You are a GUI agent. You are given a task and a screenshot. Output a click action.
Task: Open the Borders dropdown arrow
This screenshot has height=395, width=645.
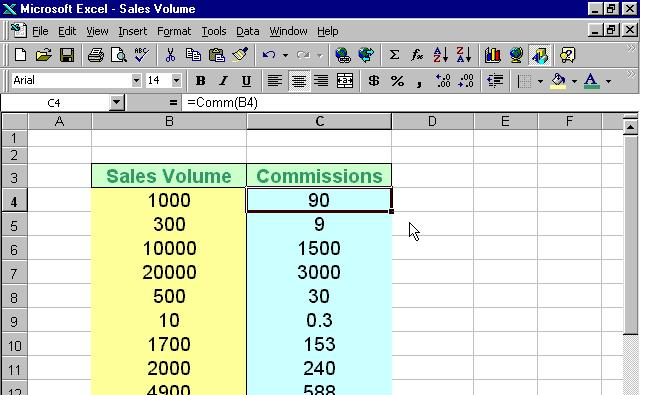(x=540, y=81)
